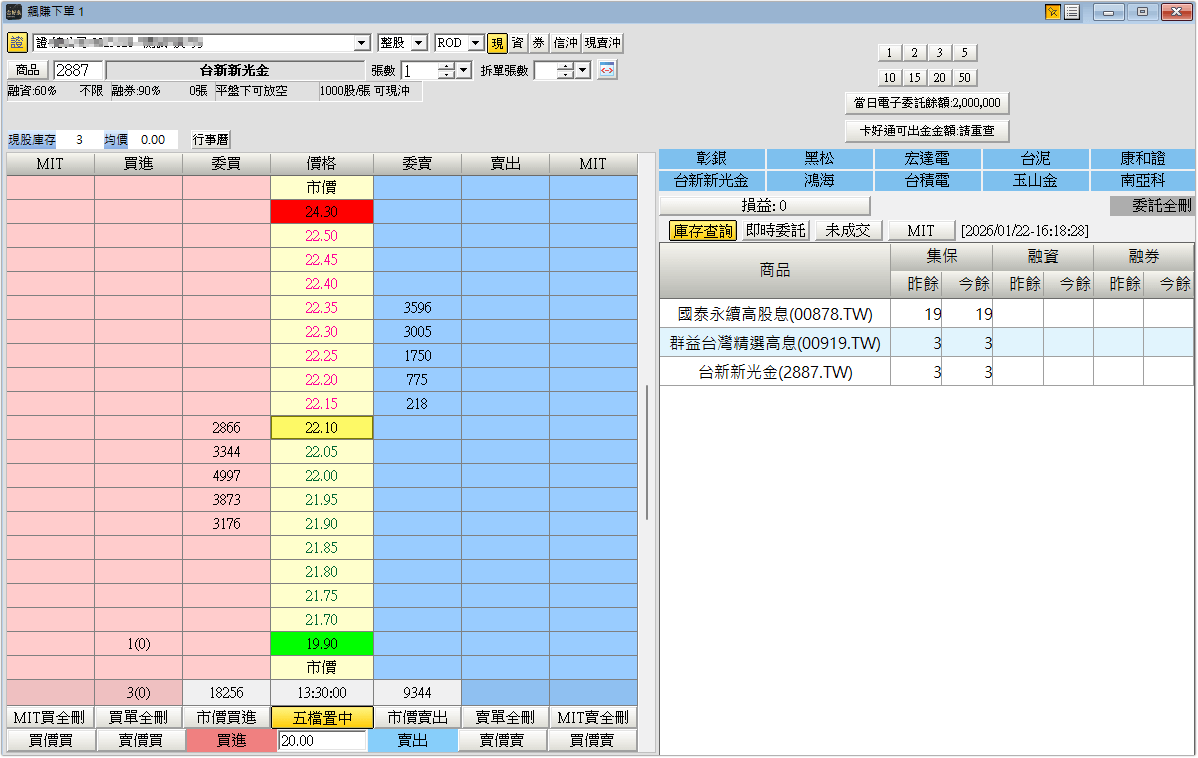Click the green 19.90 limit-down price cell
The width and height of the screenshot is (1198, 758).
tap(322, 644)
